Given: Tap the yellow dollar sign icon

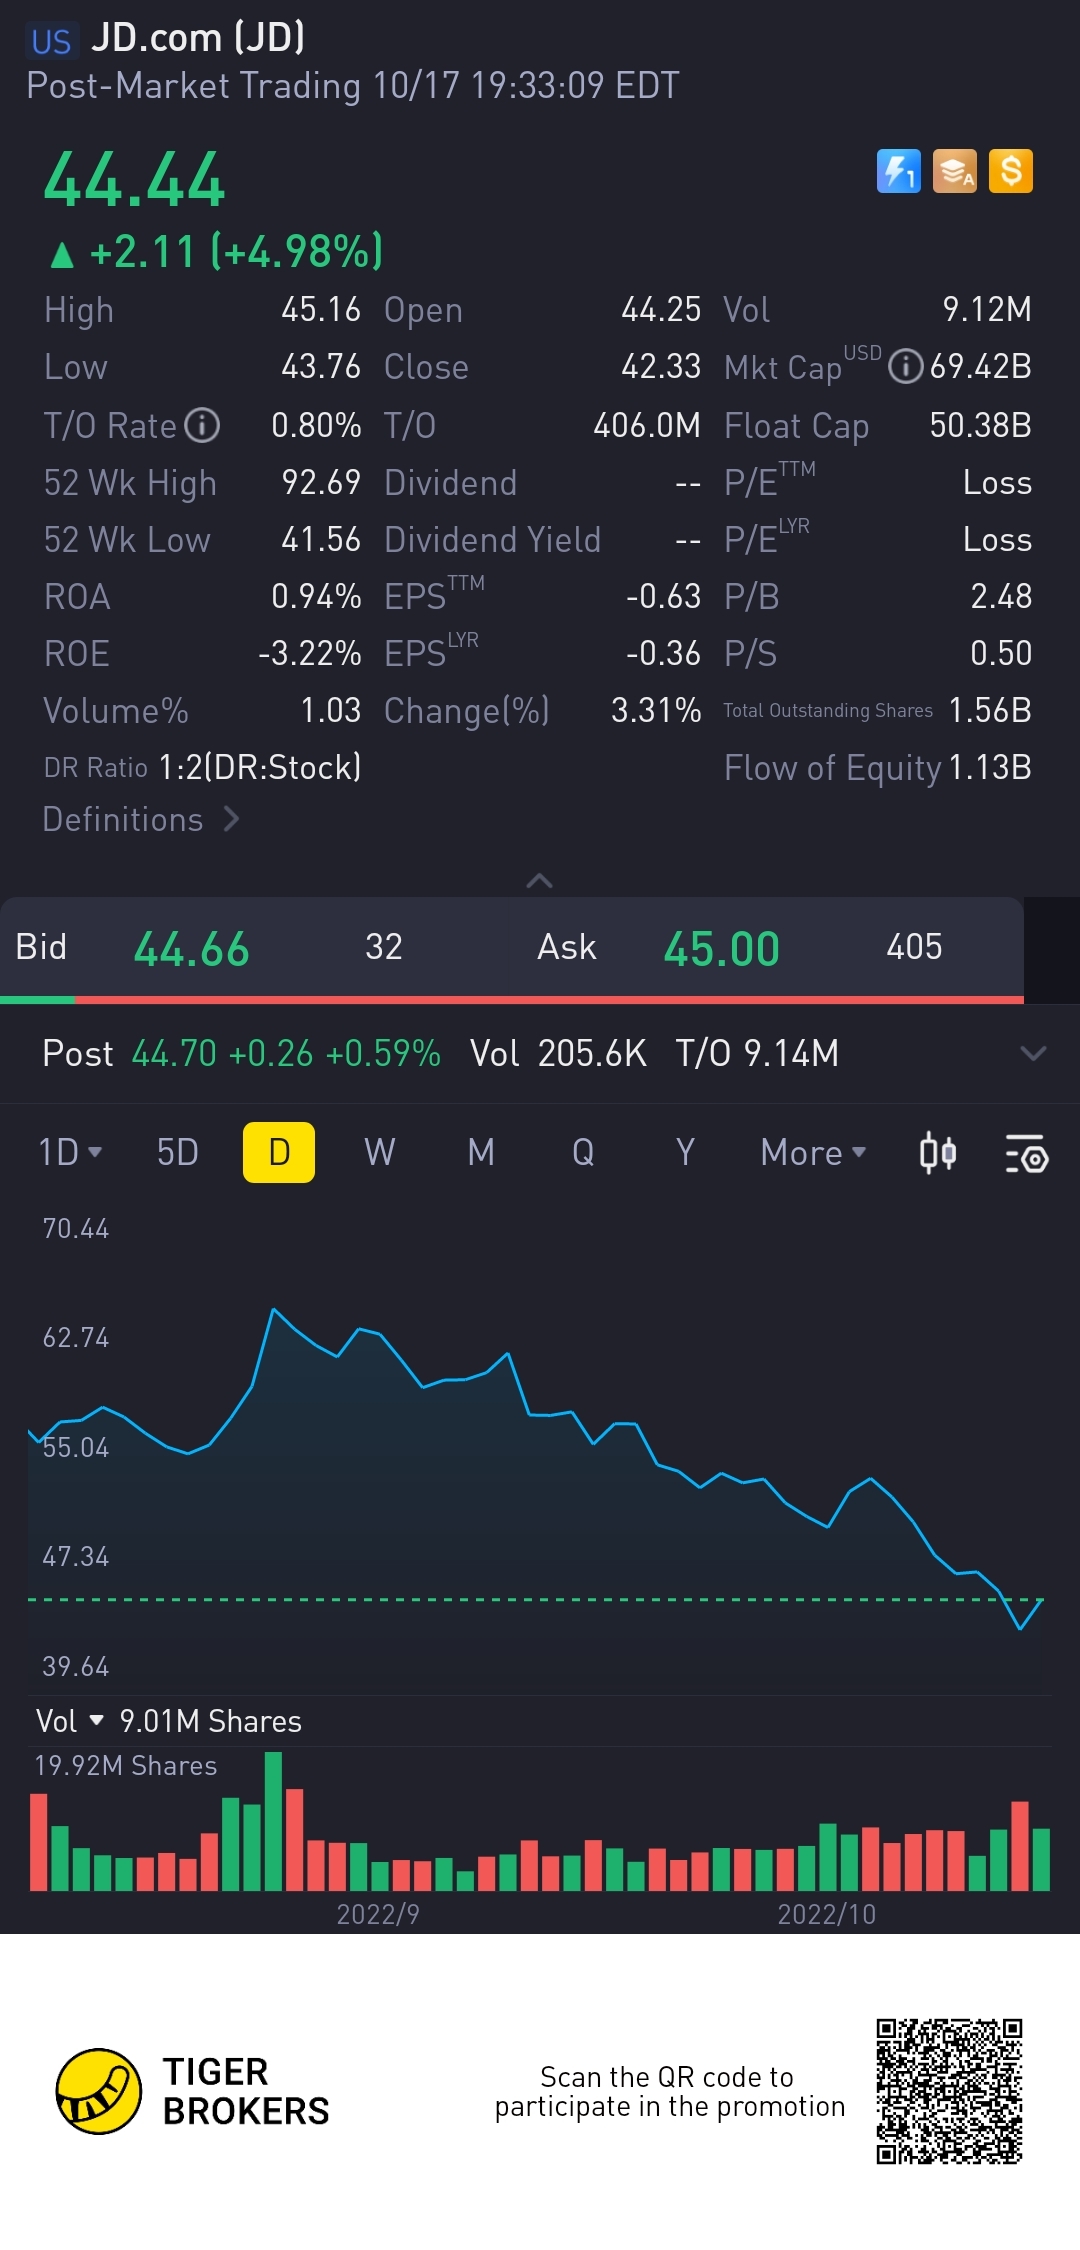Looking at the screenshot, I should click(1010, 171).
